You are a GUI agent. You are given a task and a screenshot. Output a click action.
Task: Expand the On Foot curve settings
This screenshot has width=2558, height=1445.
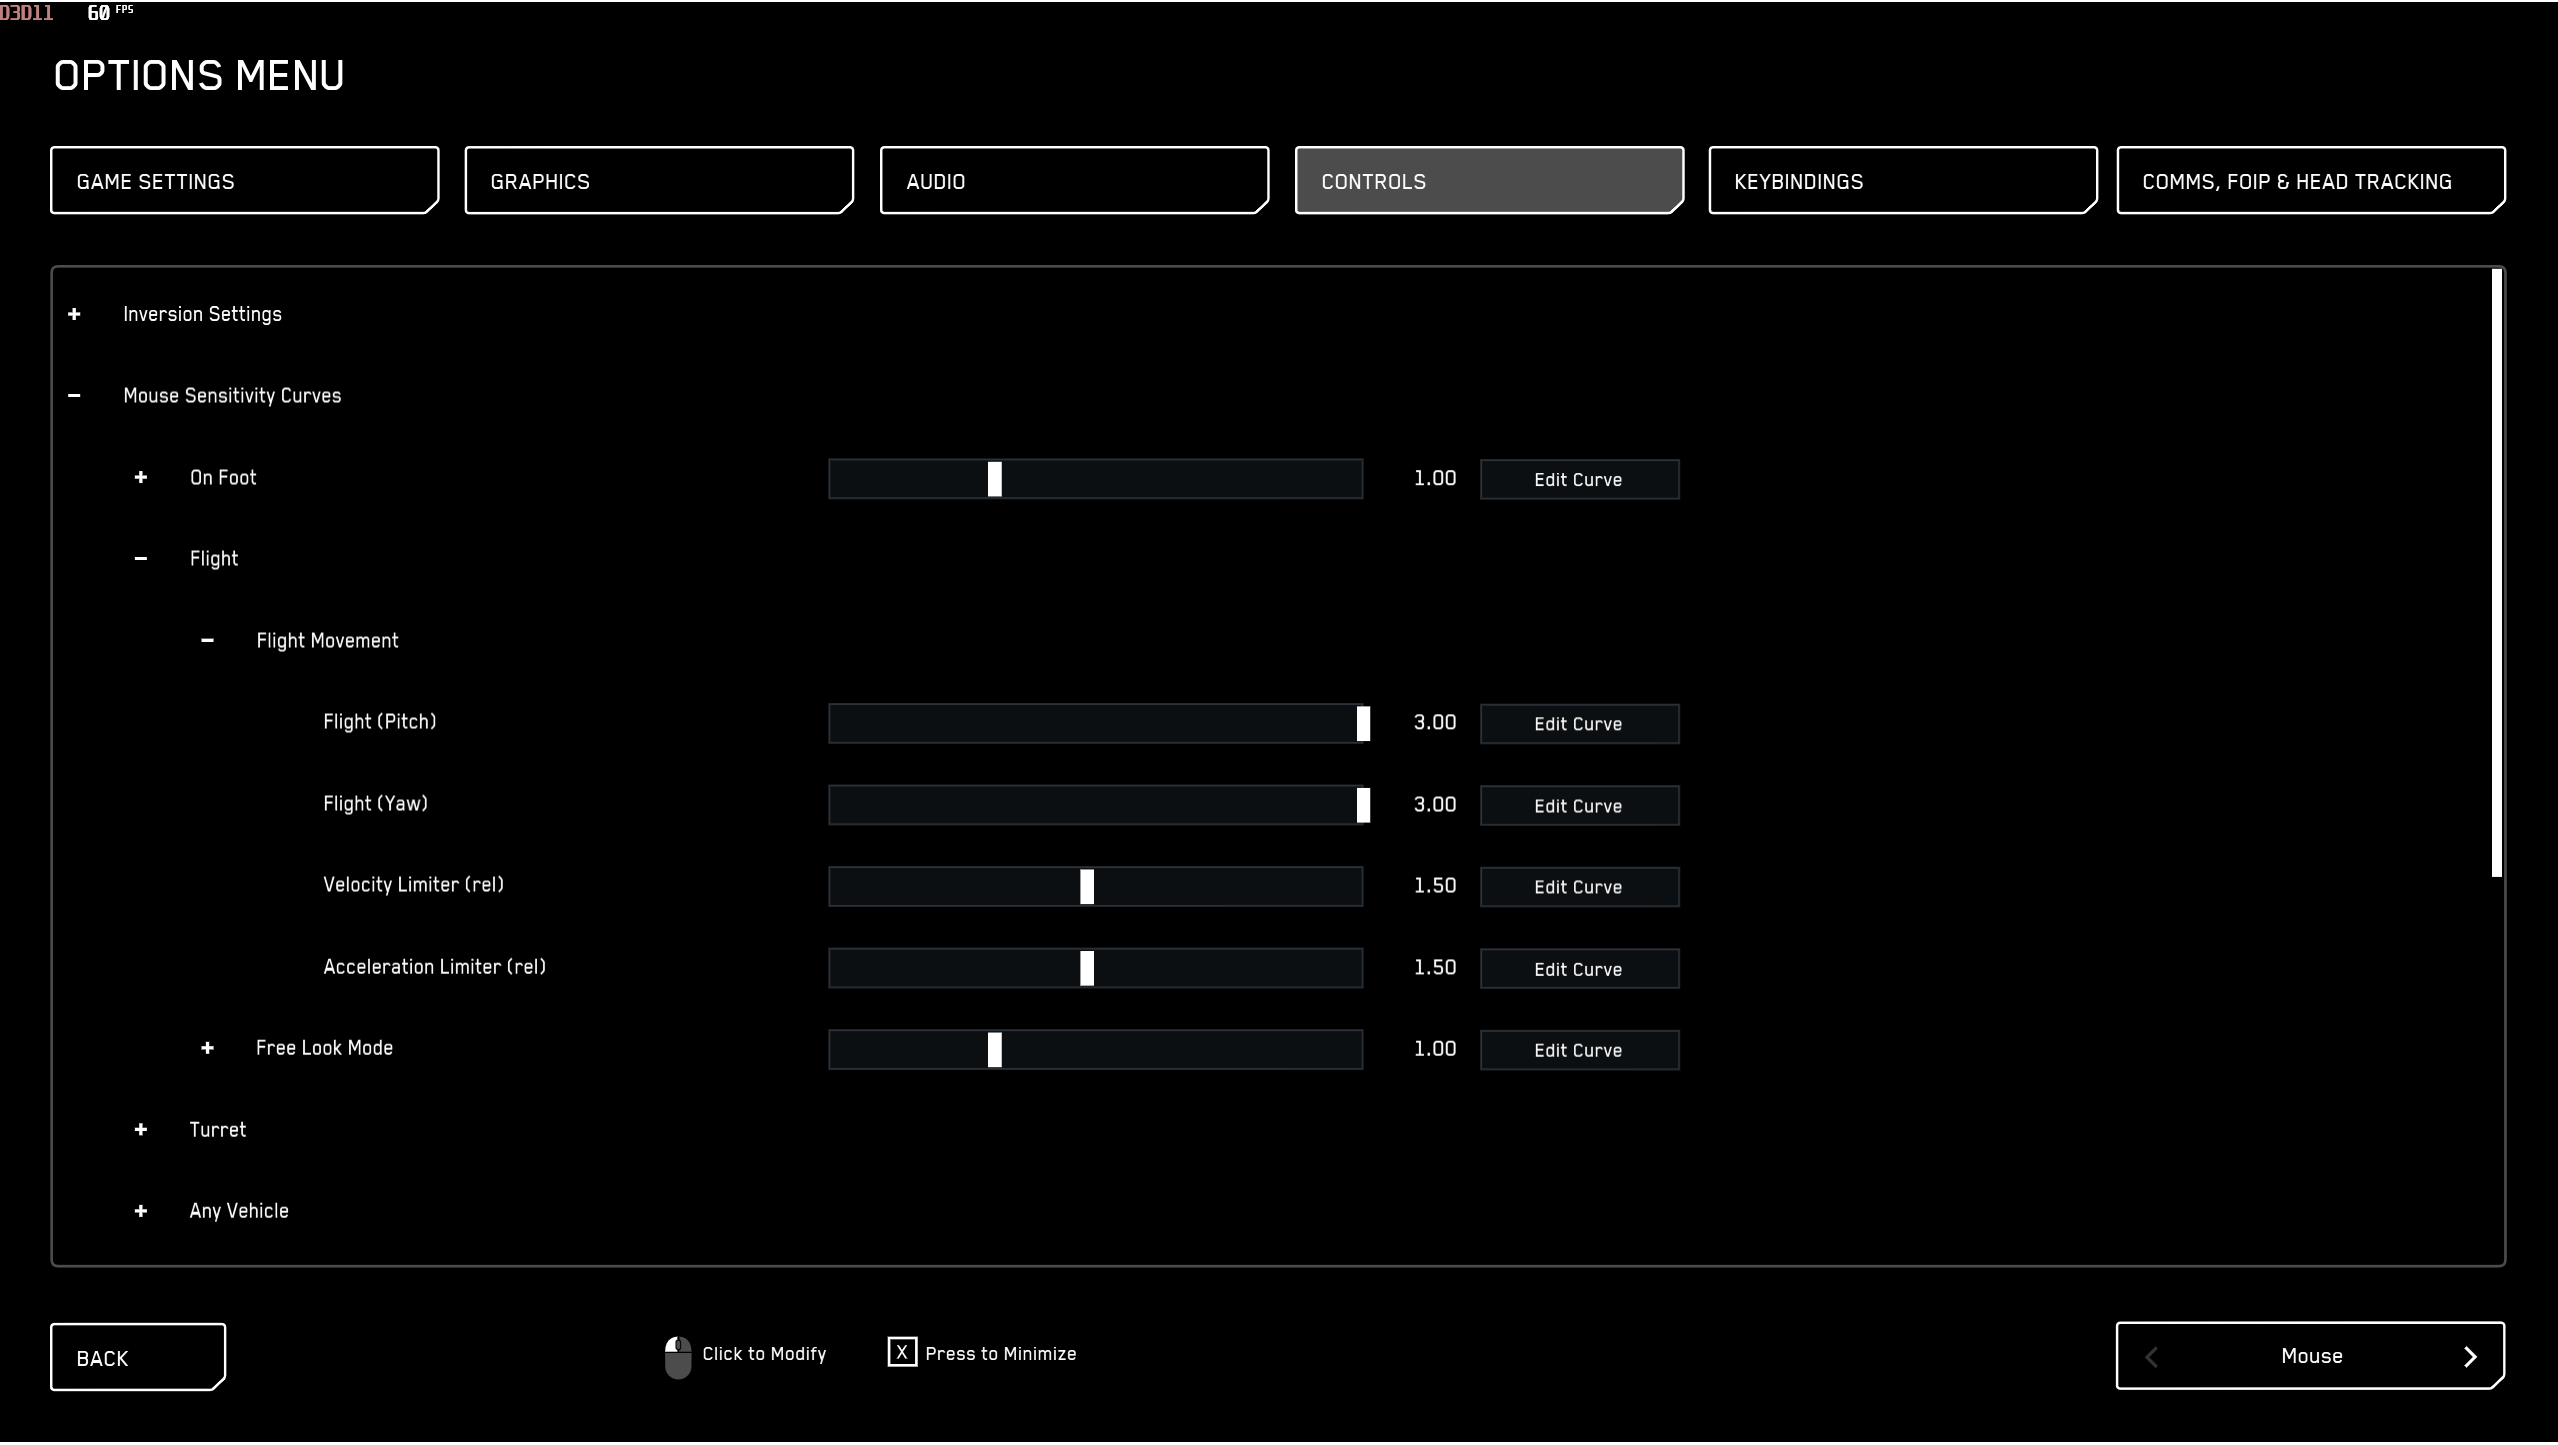141,477
